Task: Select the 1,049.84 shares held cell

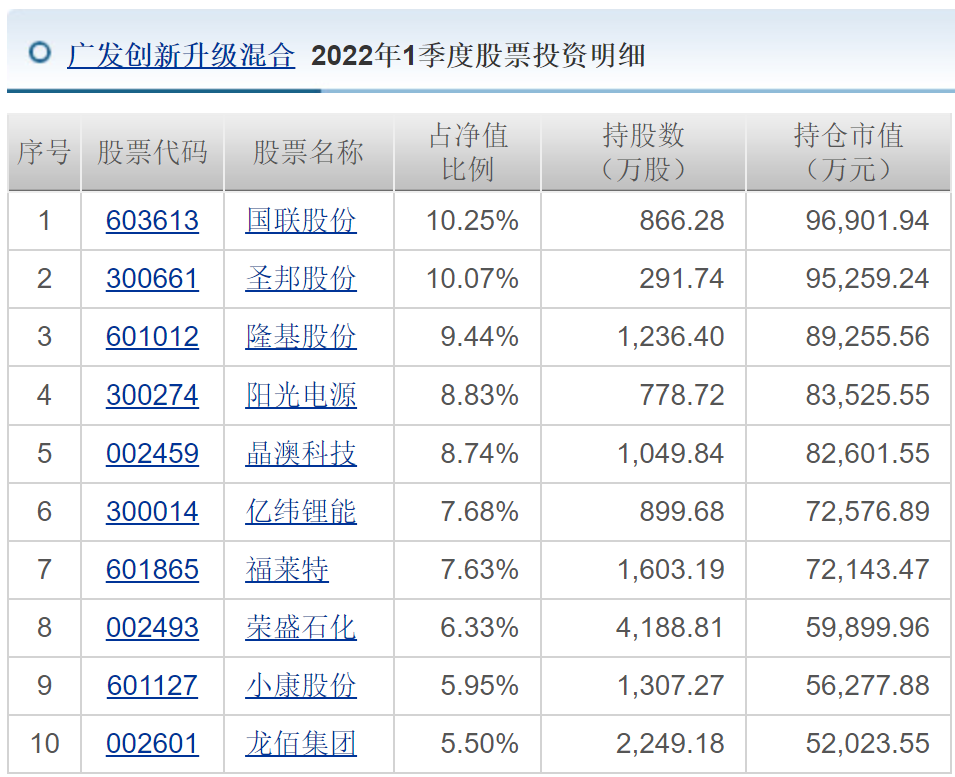Action: pos(643,454)
